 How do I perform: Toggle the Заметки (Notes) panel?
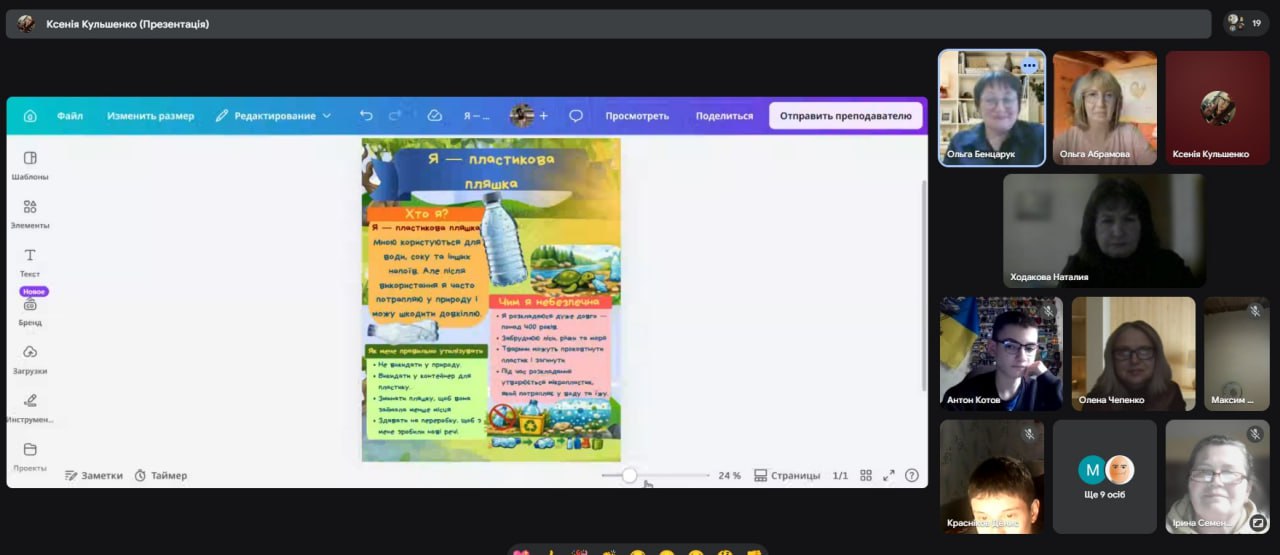click(x=94, y=476)
